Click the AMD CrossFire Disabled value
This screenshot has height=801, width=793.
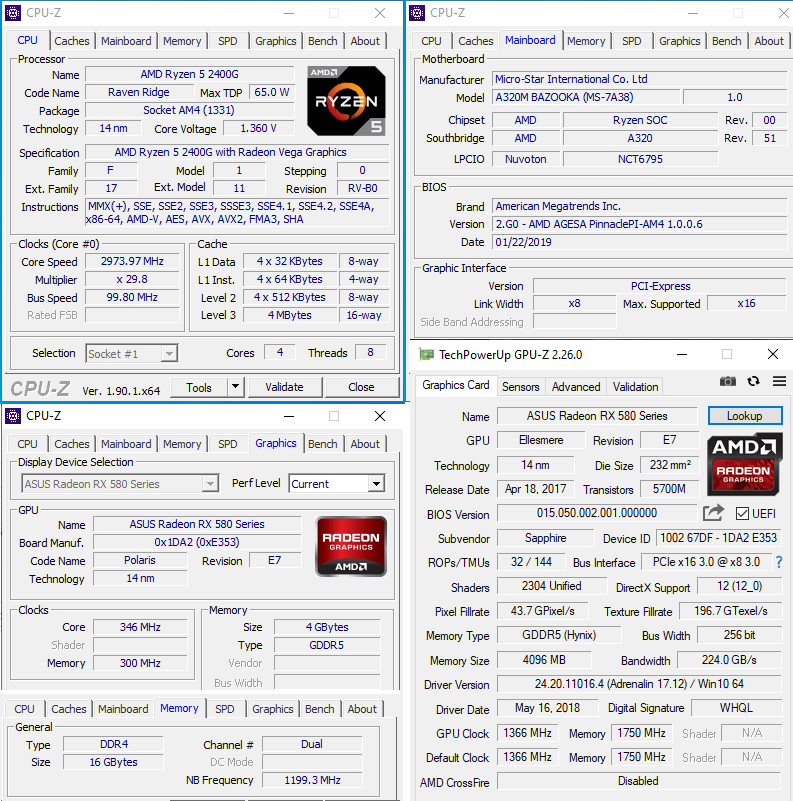(639, 781)
